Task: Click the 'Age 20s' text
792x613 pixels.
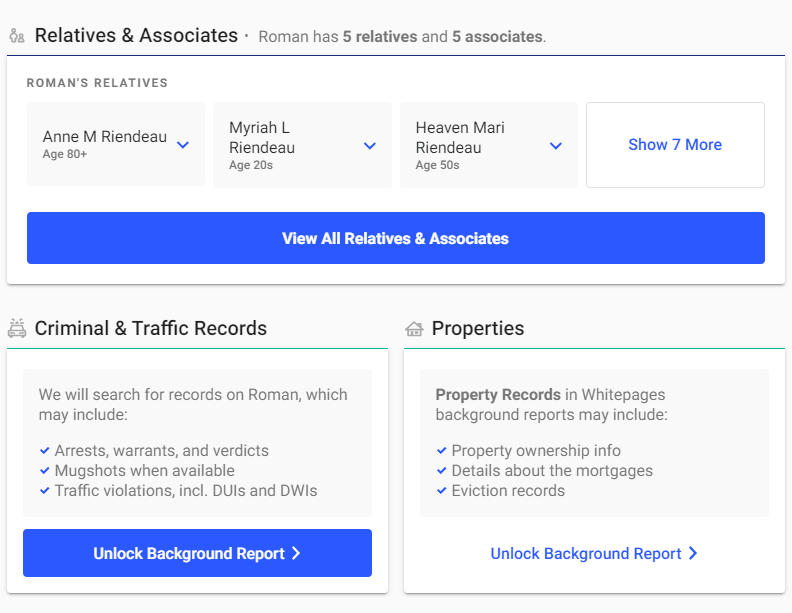Action: [x=251, y=165]
